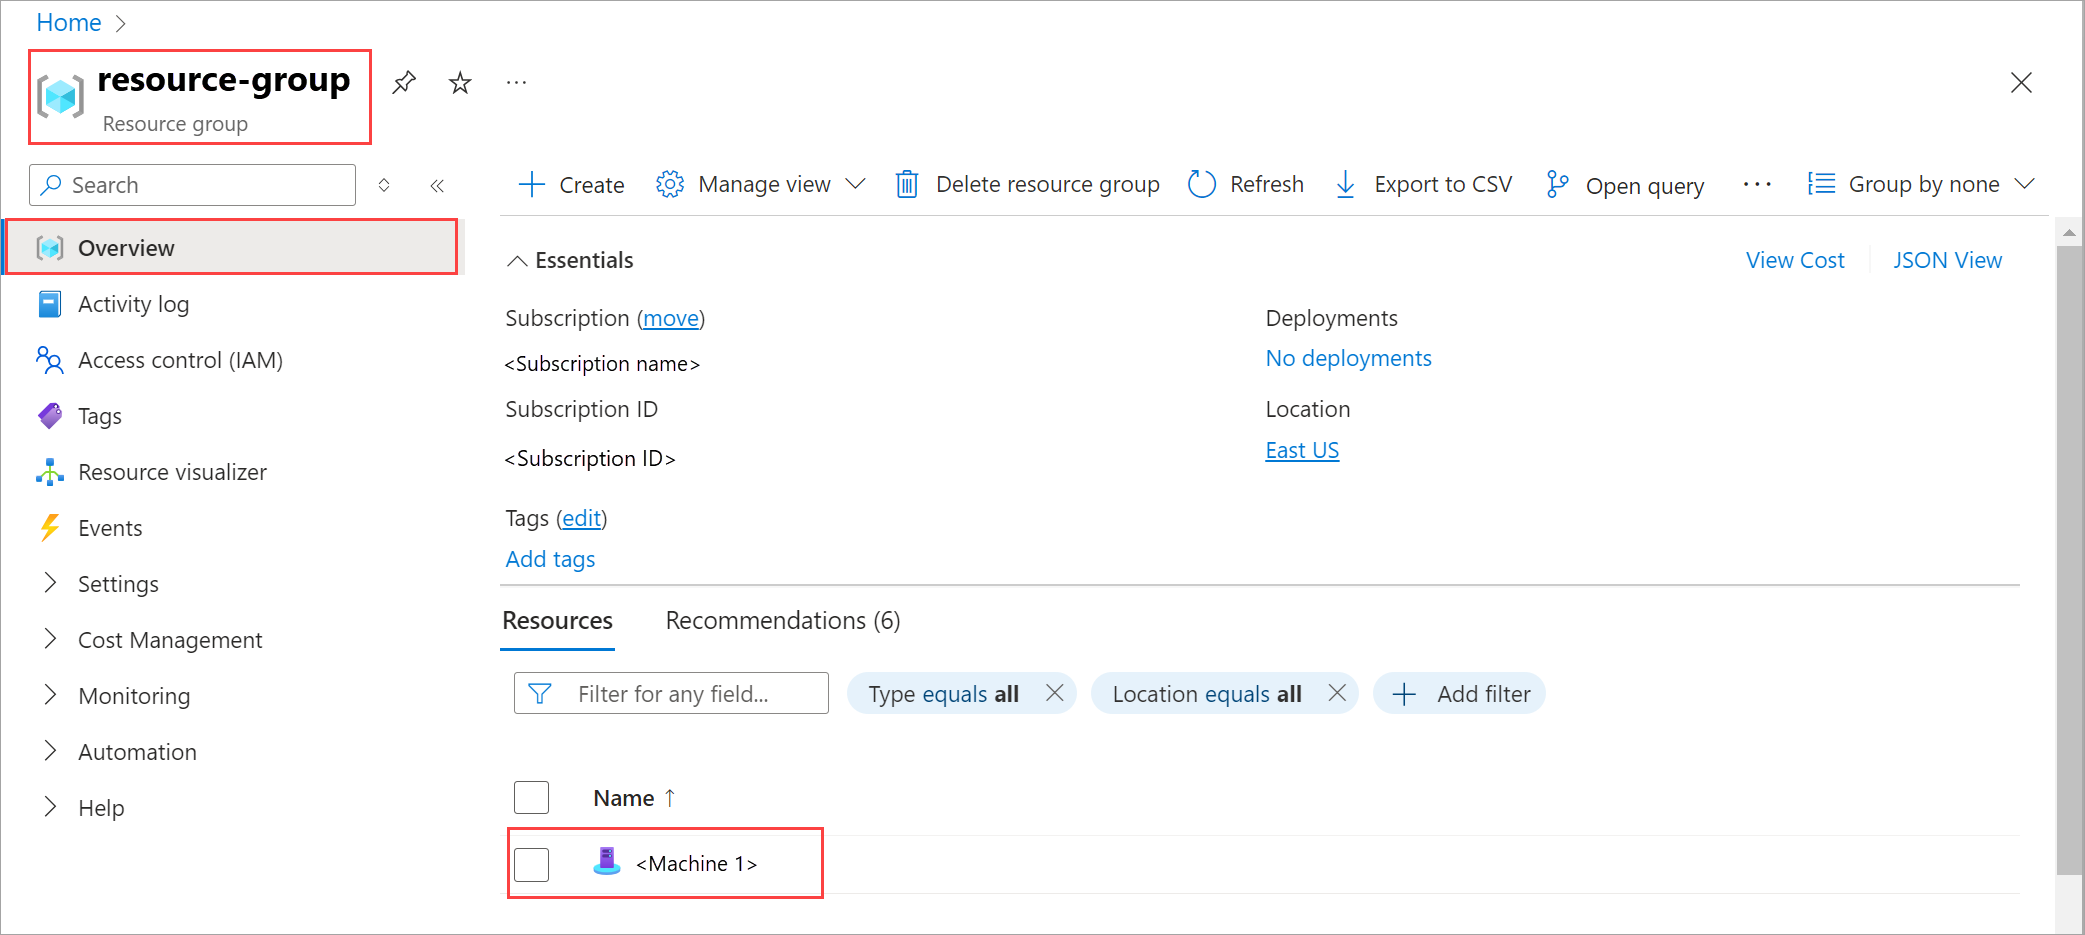The image size is (2085, 935).
Task: Open the Tags sidebar item
Action: tap(100, 416)
